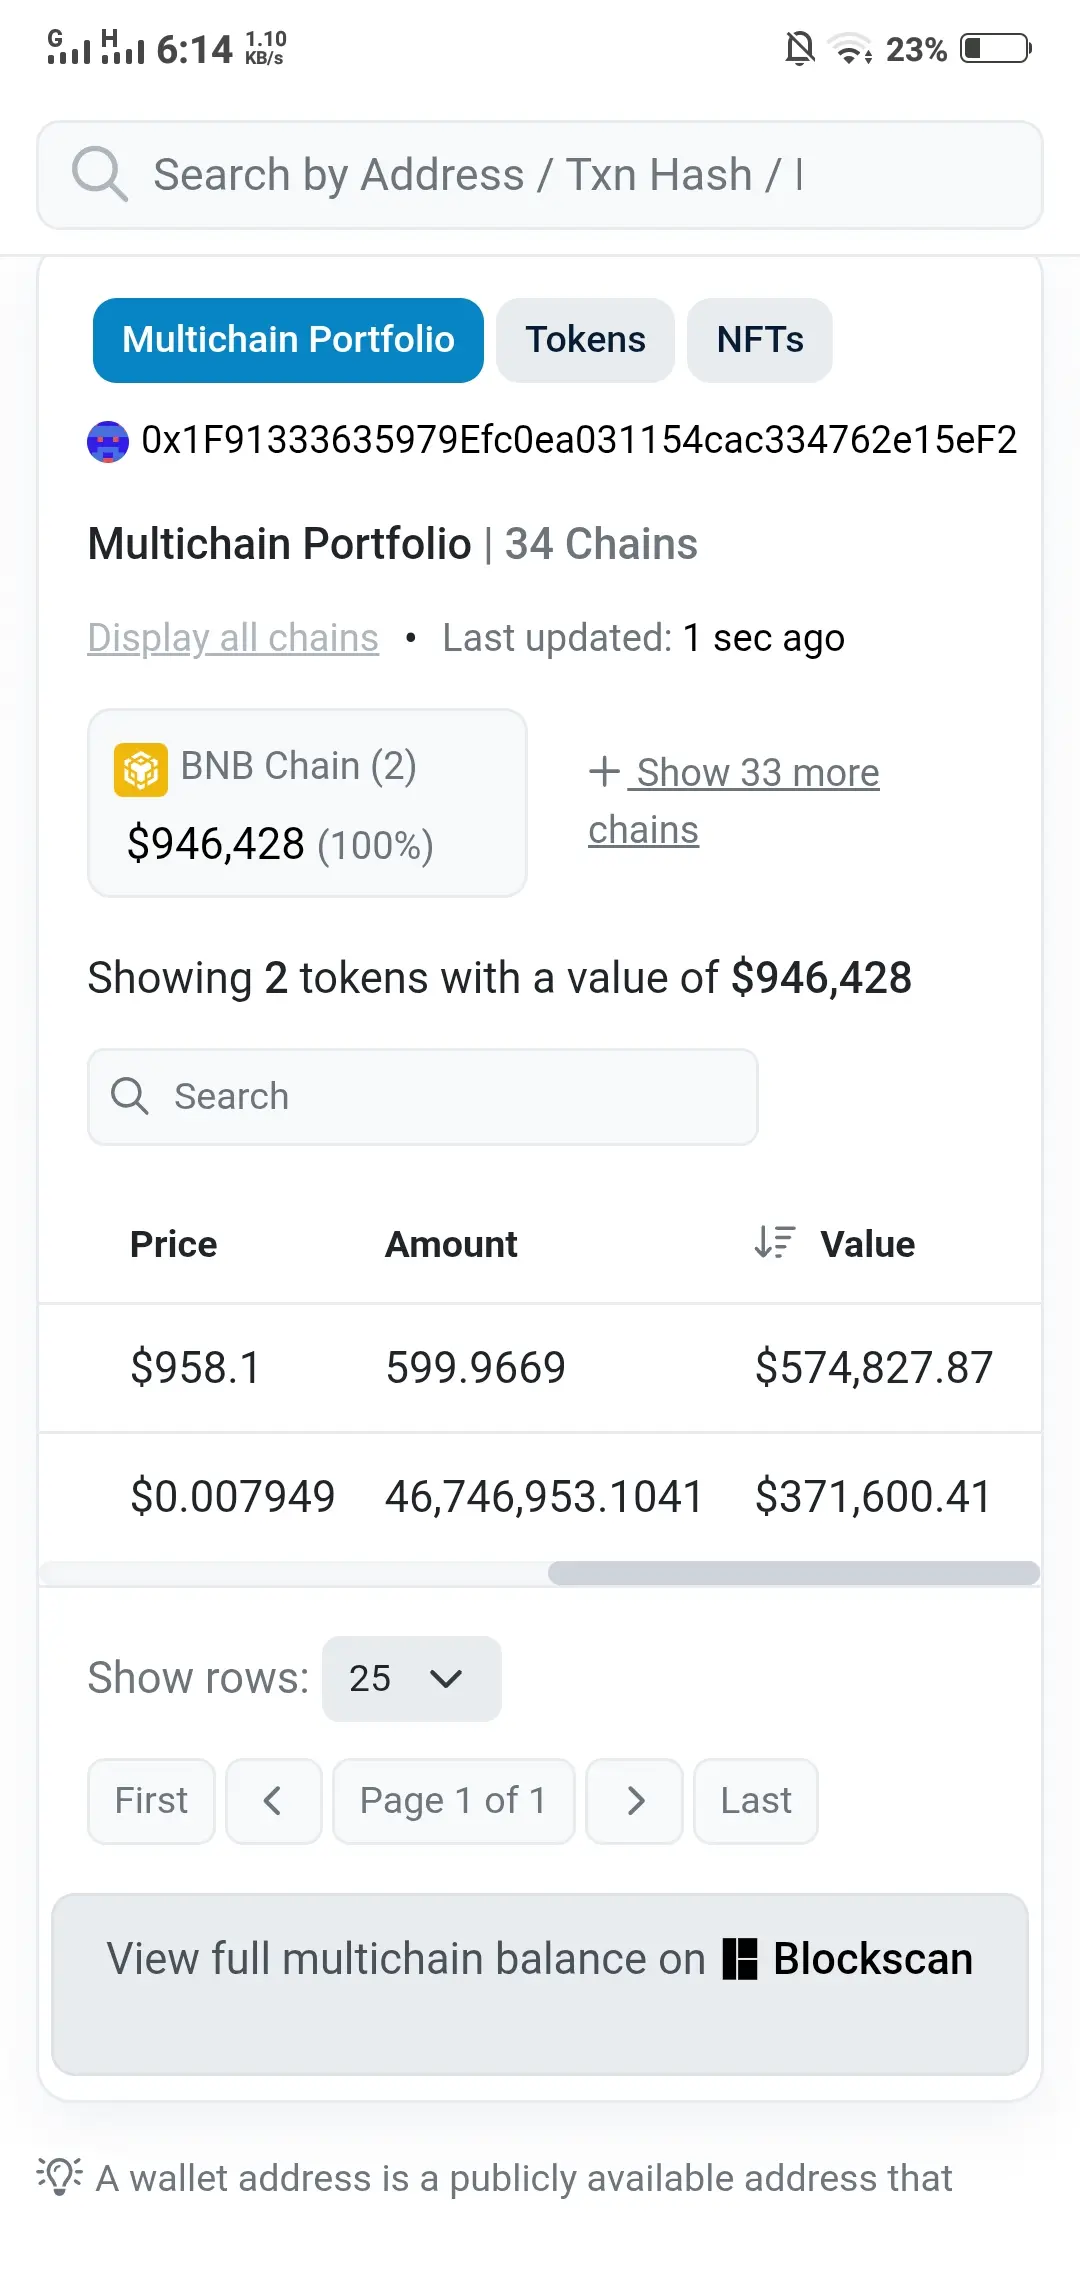The image size is (1080, 2280).
Task: Tap the muted notification bell icon
Action: [800, 48]
